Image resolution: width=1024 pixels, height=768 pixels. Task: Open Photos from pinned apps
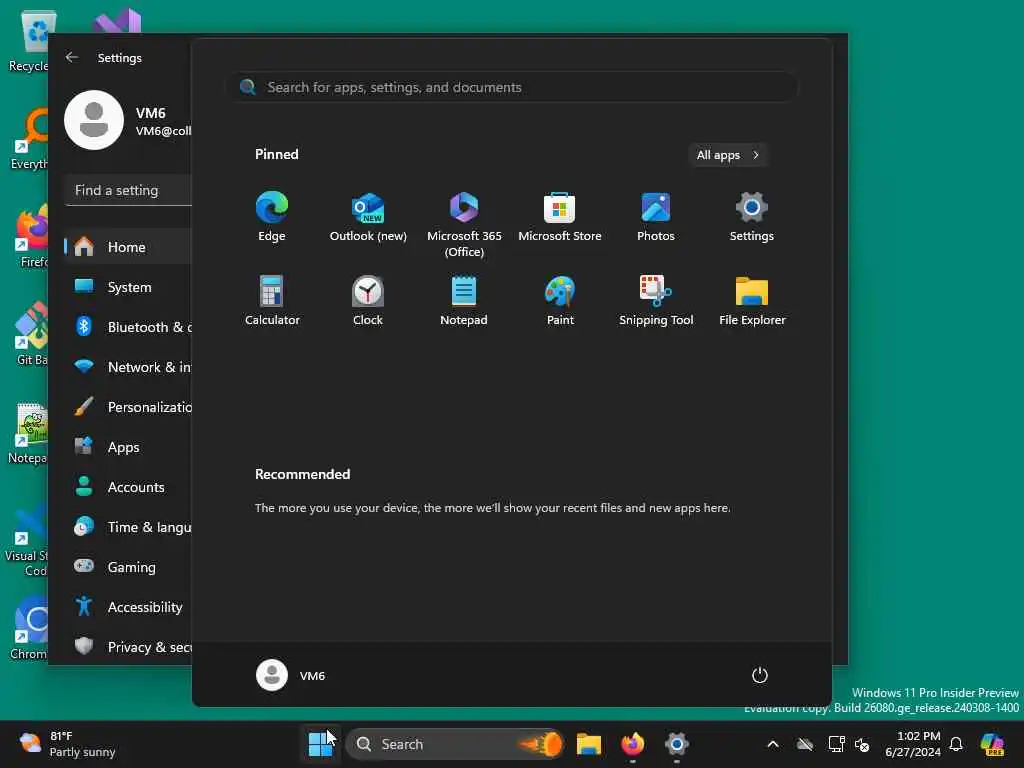[x=656, y=216]
